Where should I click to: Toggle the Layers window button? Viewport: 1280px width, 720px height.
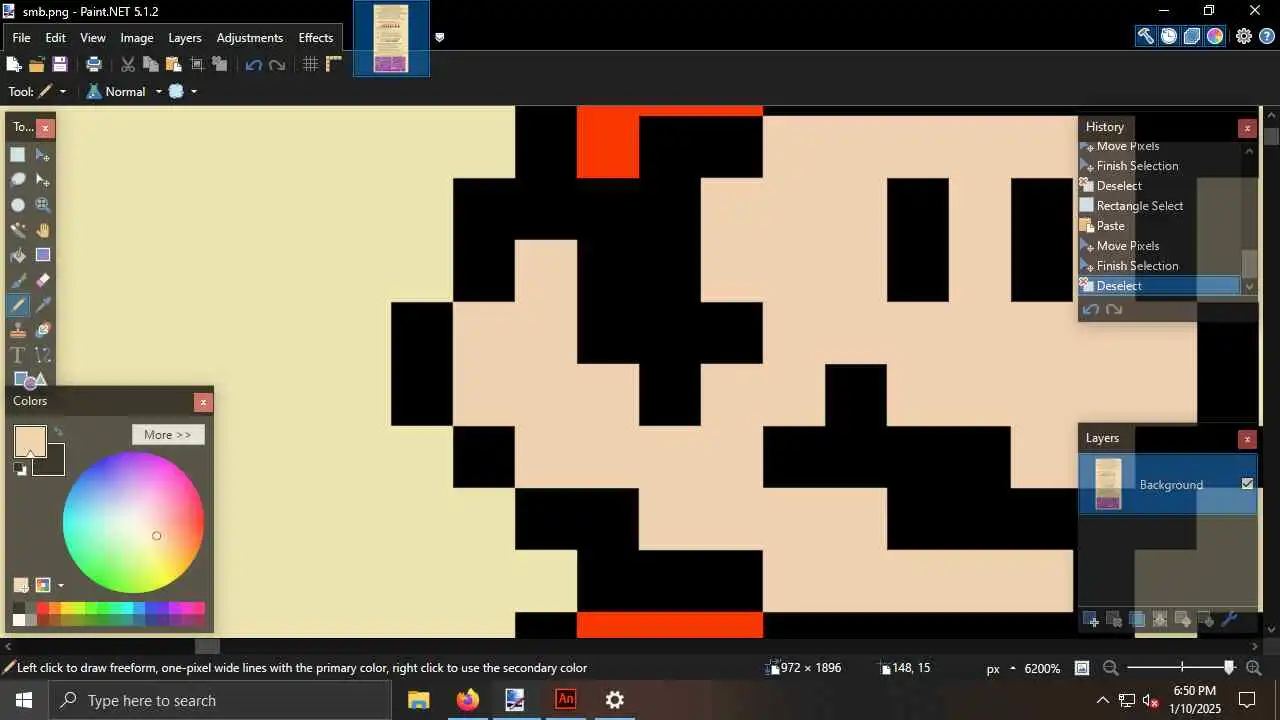pos(1192,36)
